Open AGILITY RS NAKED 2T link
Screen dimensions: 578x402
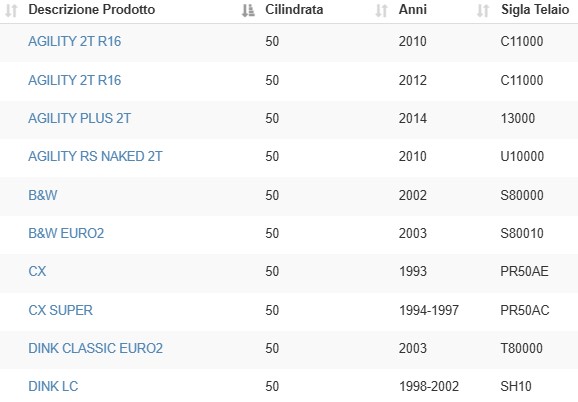pos(95,156)
